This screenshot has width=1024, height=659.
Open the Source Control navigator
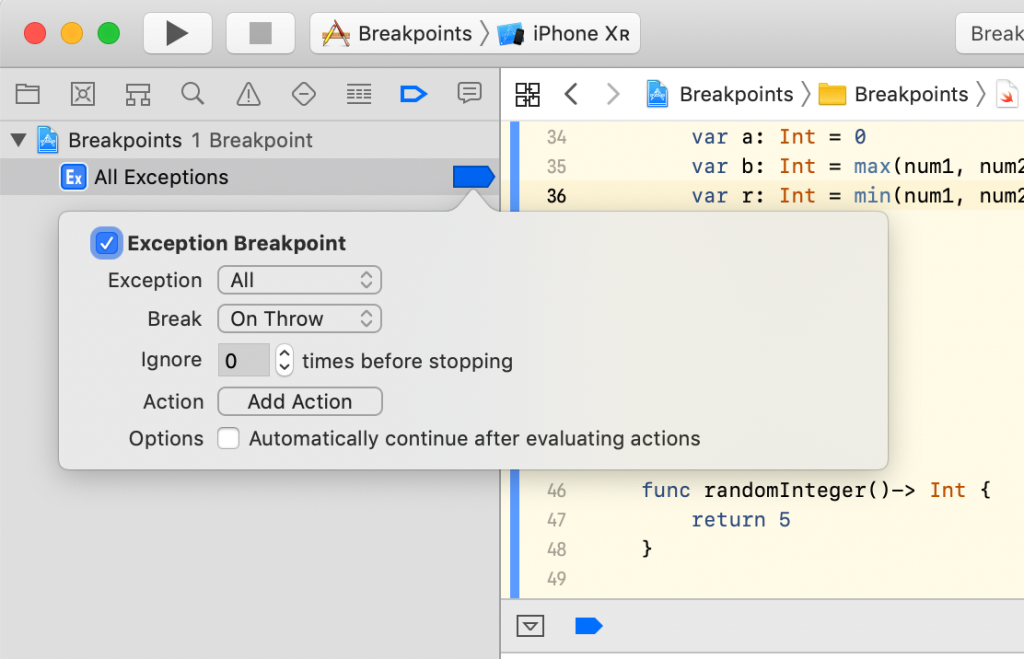pyautogui.click(x=82, y=93)
